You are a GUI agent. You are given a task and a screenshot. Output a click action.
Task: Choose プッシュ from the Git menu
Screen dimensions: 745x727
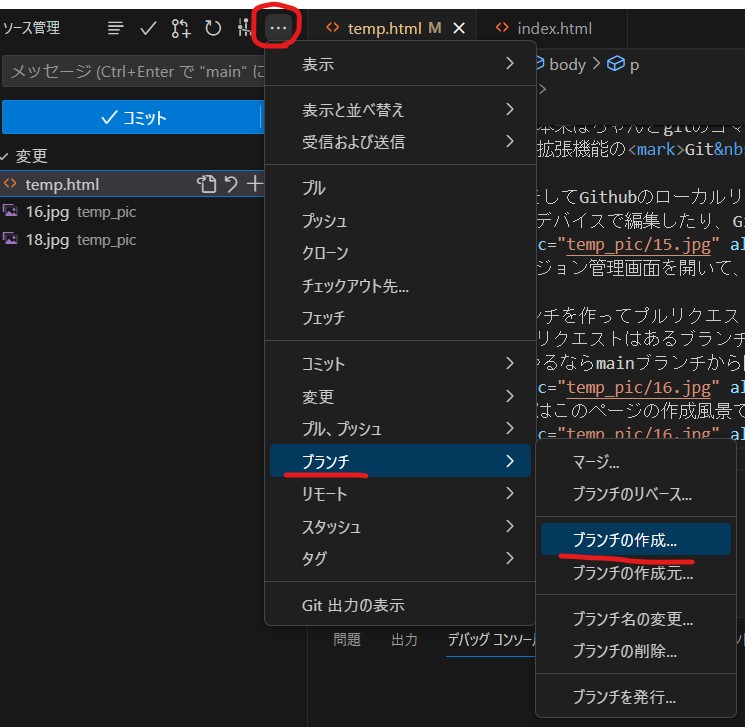(x=325, y=220)
